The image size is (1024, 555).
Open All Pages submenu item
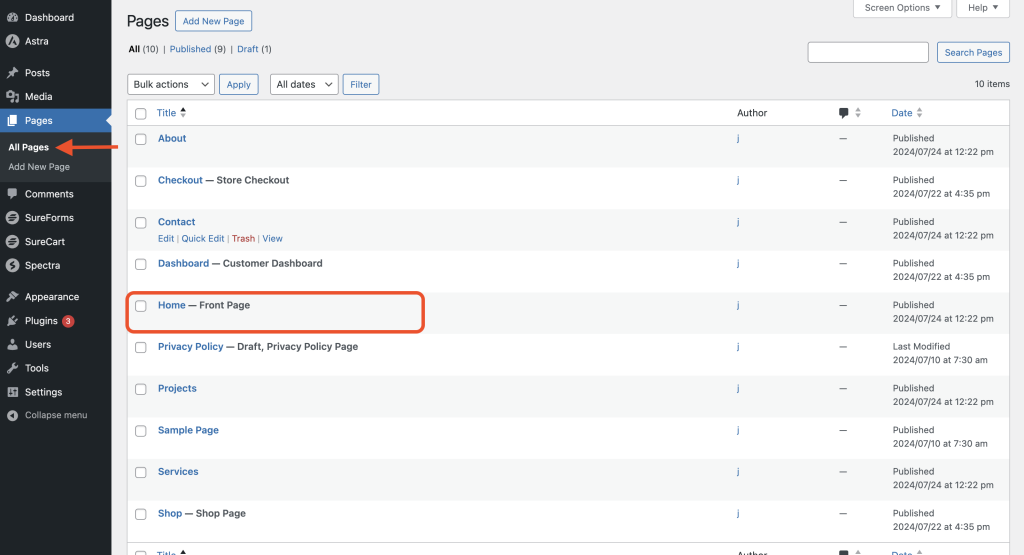(x=29, y=148)
